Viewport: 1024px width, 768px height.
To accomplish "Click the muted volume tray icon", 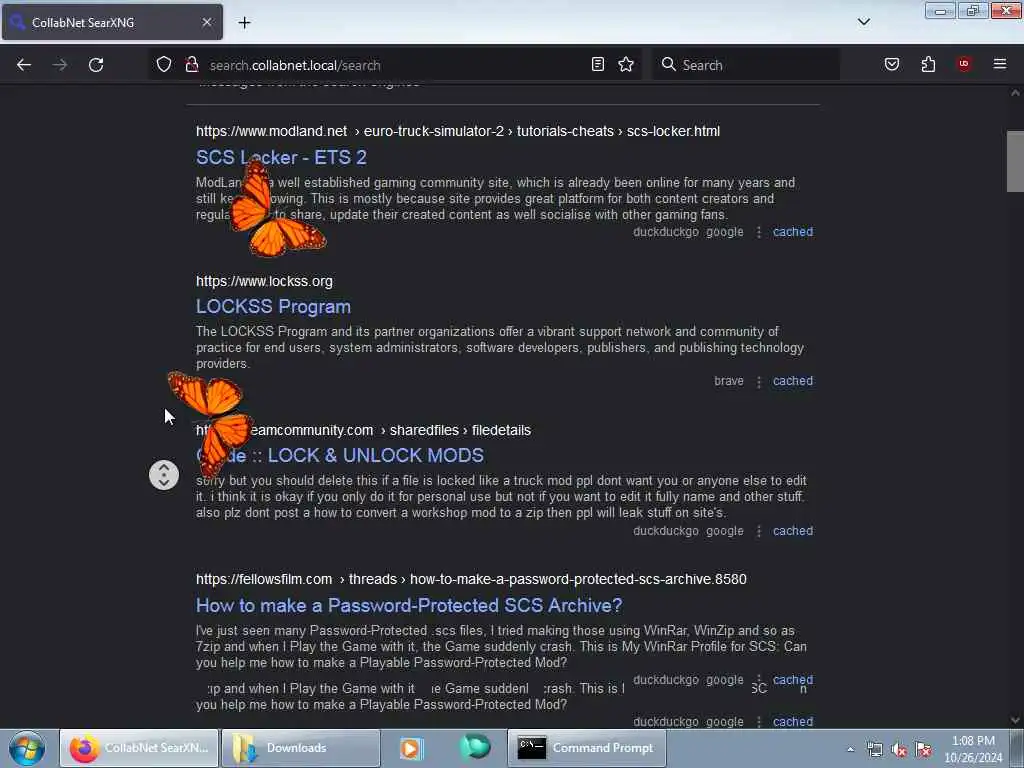I will 899,750.
